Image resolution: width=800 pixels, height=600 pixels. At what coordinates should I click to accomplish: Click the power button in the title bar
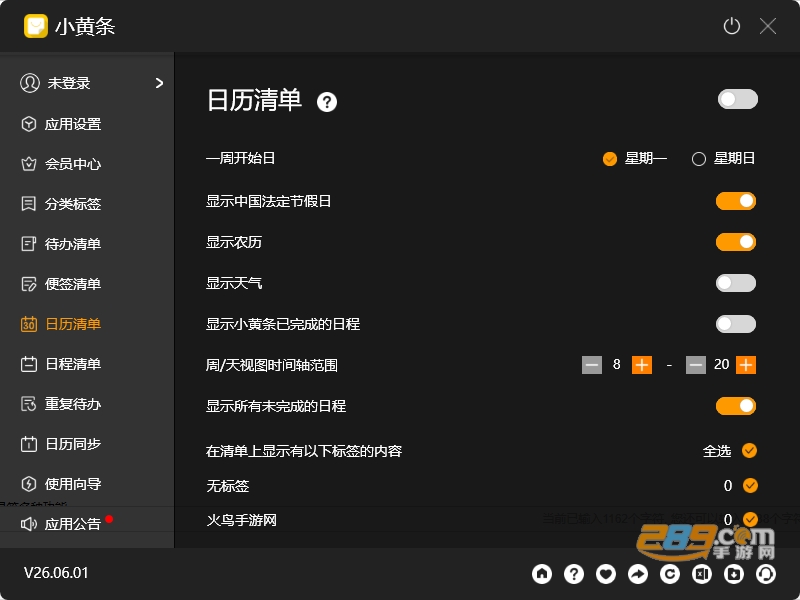tap(732, 26)
